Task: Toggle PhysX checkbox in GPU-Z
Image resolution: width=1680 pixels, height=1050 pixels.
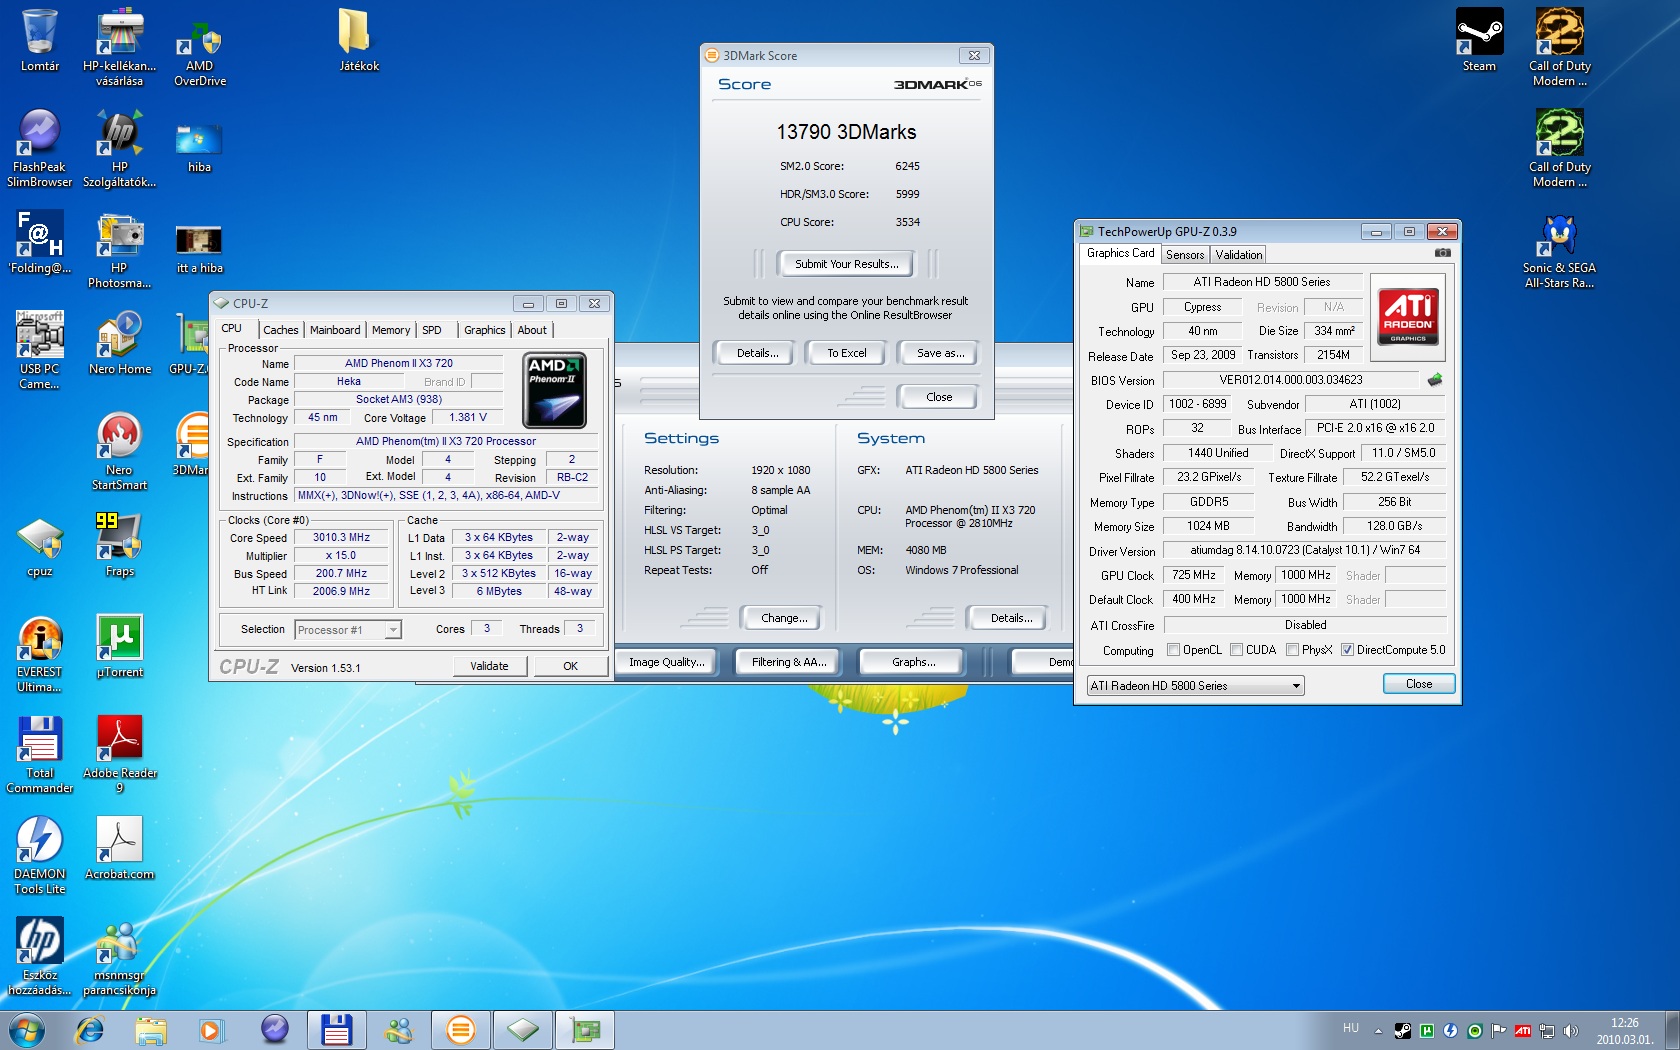Action: click(x=1293, y=650)
